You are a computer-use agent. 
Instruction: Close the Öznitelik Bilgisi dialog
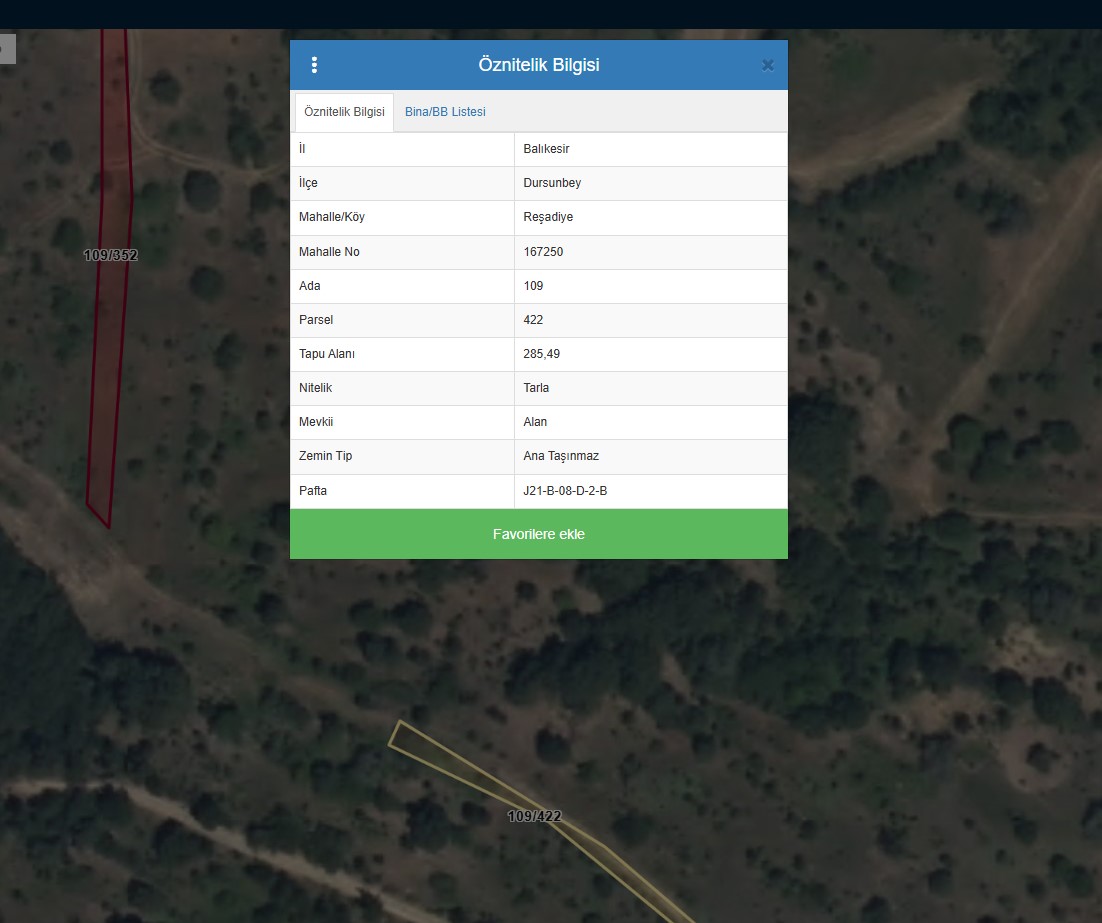[767, 65]
